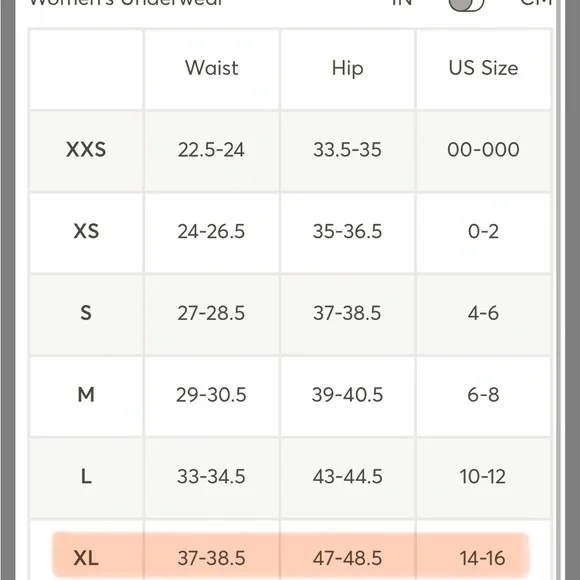Toggle the IN/CM unit switch

[466, 4]
